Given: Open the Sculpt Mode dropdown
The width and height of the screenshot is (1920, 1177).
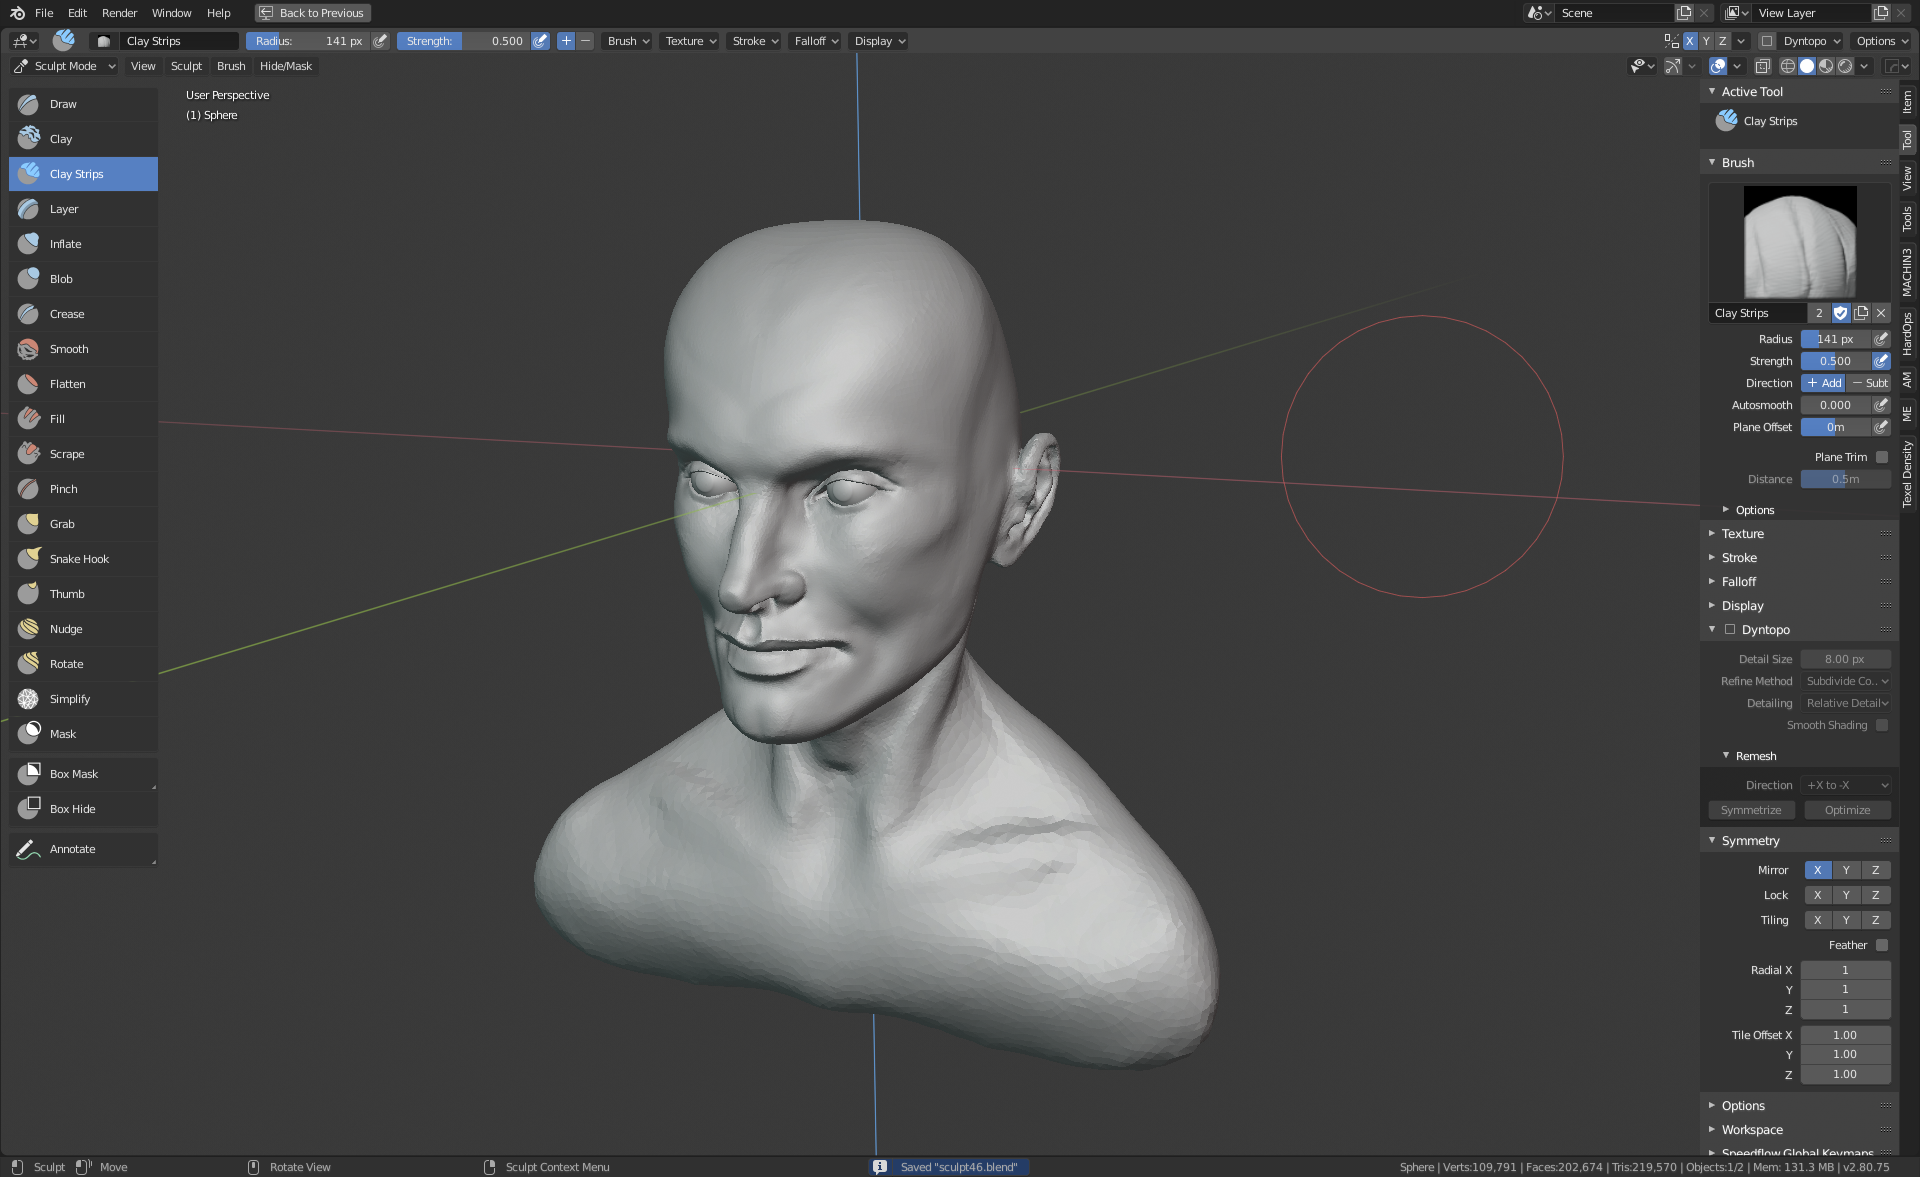Looking at the screenshot, I should click(65, 66).
